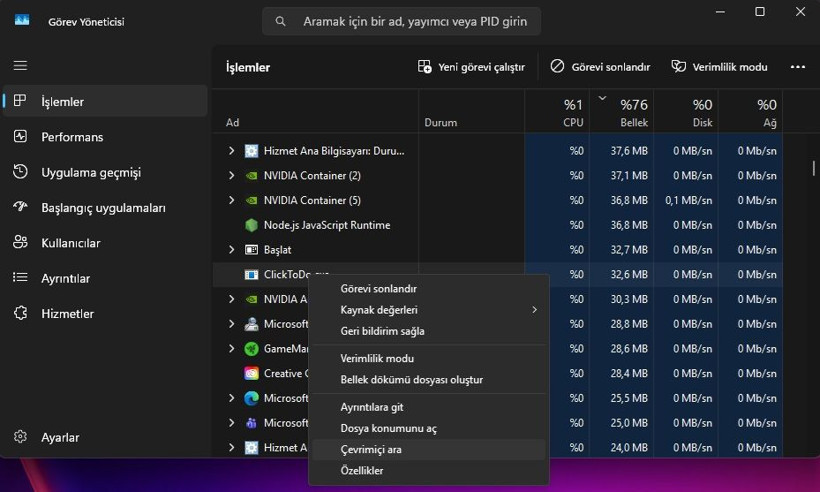Click the Hizmetler puzzle icon

point(20,313)
